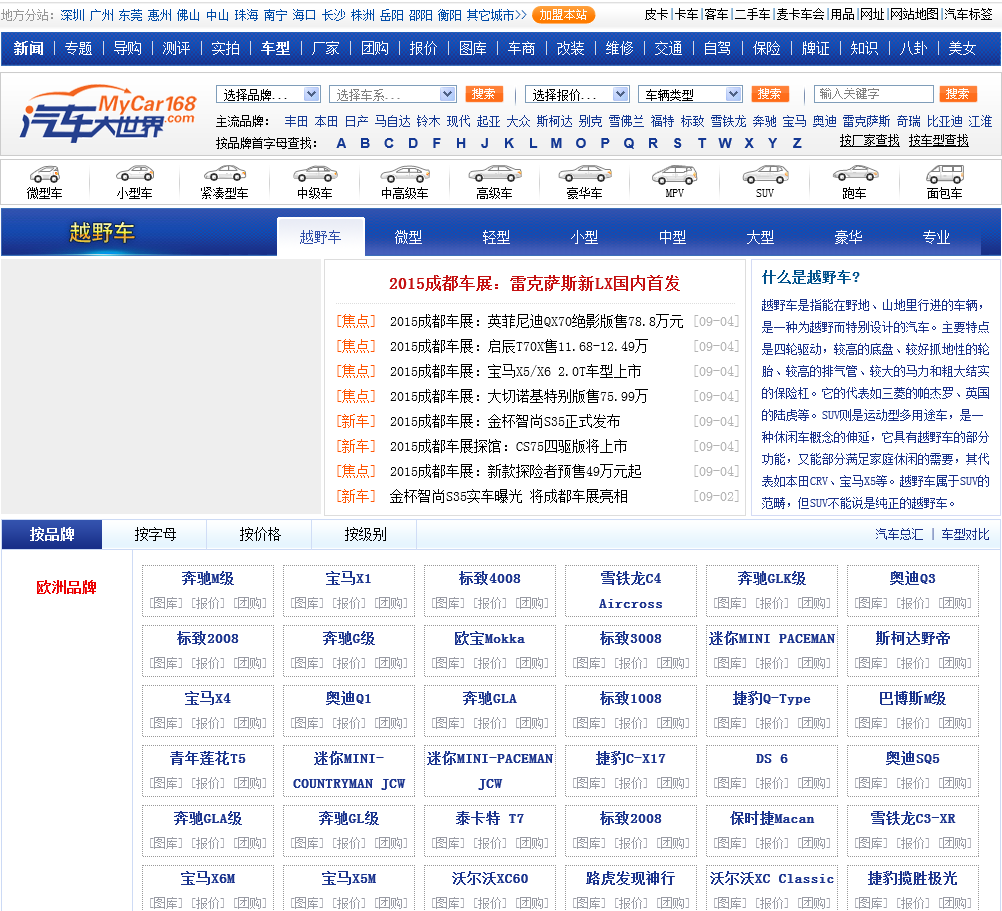
Task: Click 团购 under 奔驰GLK级
Action: (814, 603)
